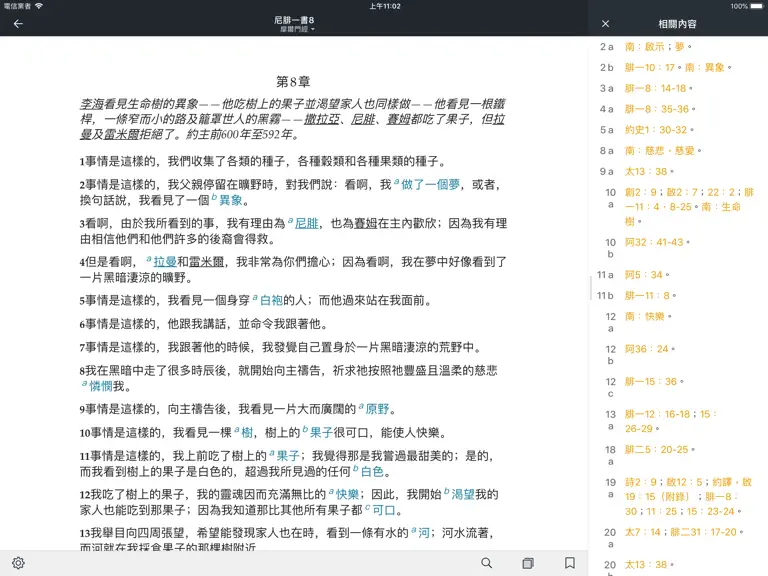
Task: Open reference 9a 太13：38
Action: [x=649, y=172]
